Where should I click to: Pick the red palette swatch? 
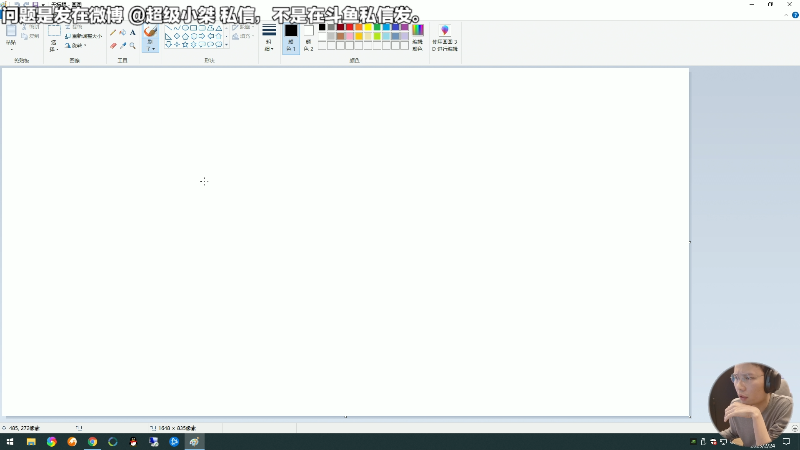(349, 27)
